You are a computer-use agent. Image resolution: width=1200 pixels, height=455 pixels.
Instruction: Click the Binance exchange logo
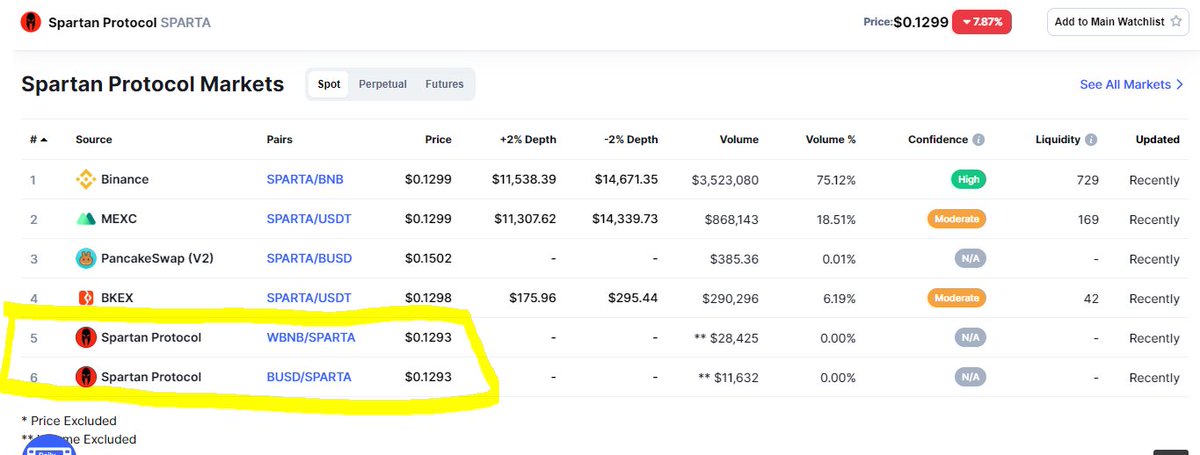point(86,180)
